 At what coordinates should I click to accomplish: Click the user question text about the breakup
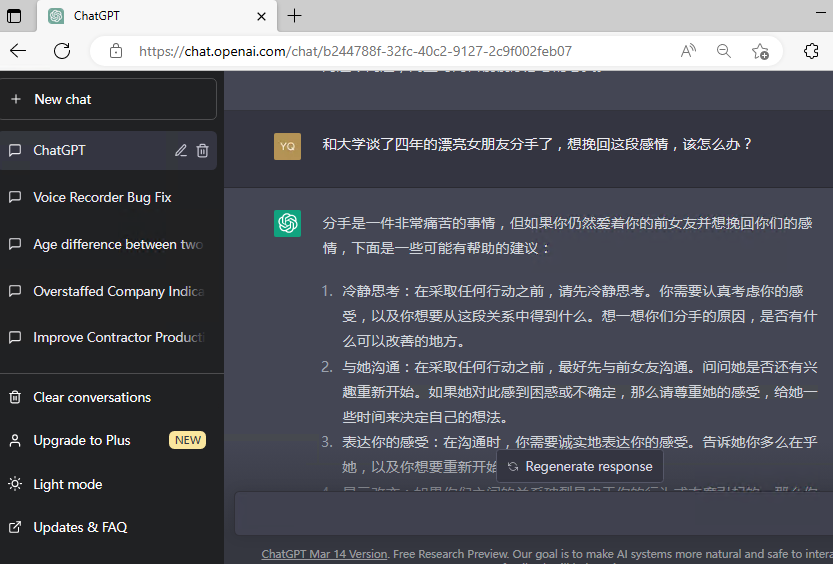[x=537, y=144]
